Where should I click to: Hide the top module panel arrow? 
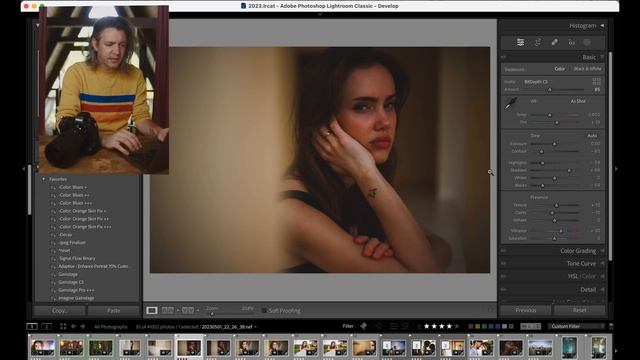[x=320, y=14]
